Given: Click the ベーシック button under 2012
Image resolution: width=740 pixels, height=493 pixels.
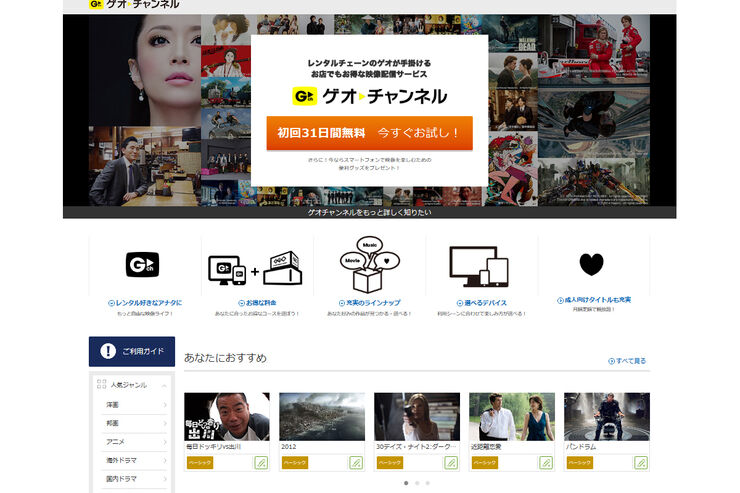Looking at the screenshot, I should tap(294, 463).
